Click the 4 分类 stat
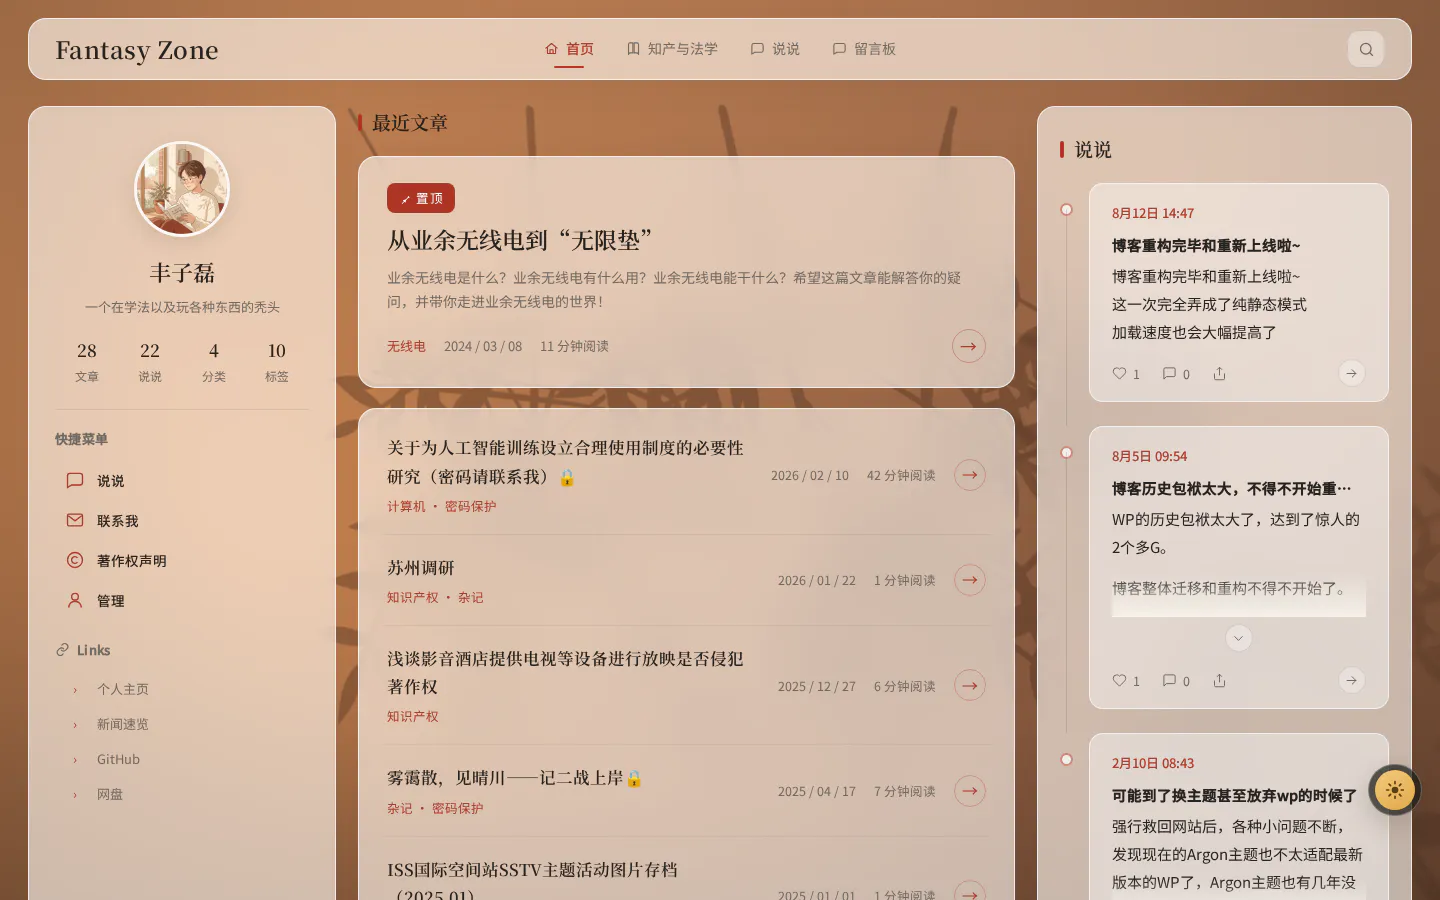The image size is (1440, 900). click(213, 362)
